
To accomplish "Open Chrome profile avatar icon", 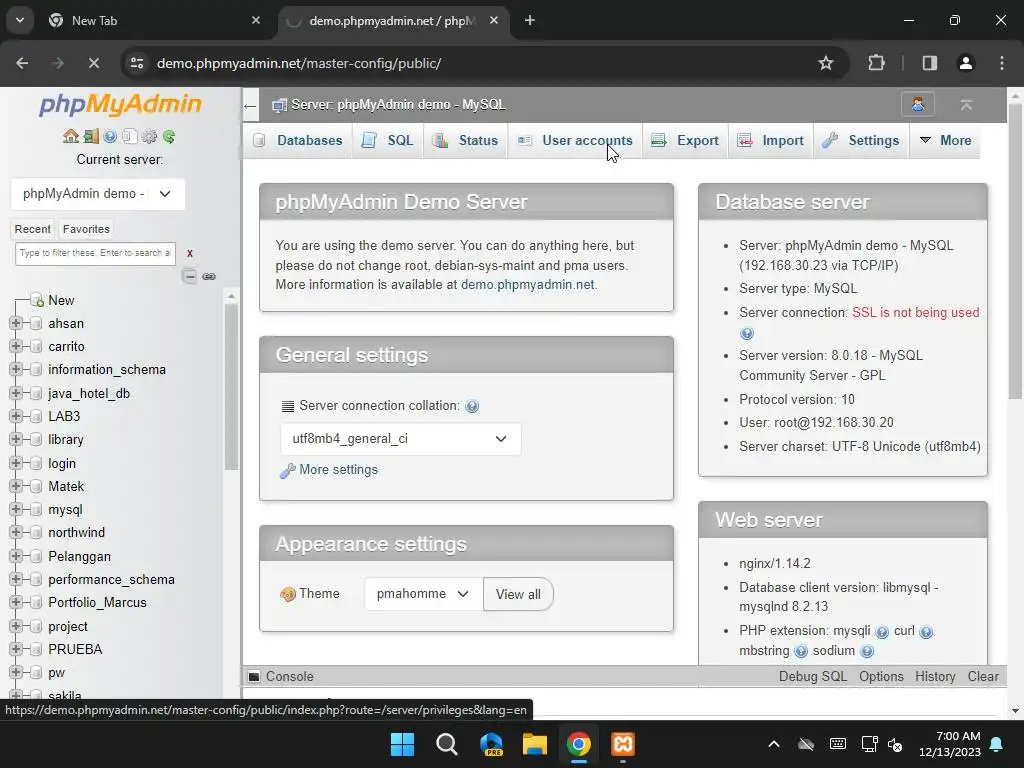I will pos(965,63).
